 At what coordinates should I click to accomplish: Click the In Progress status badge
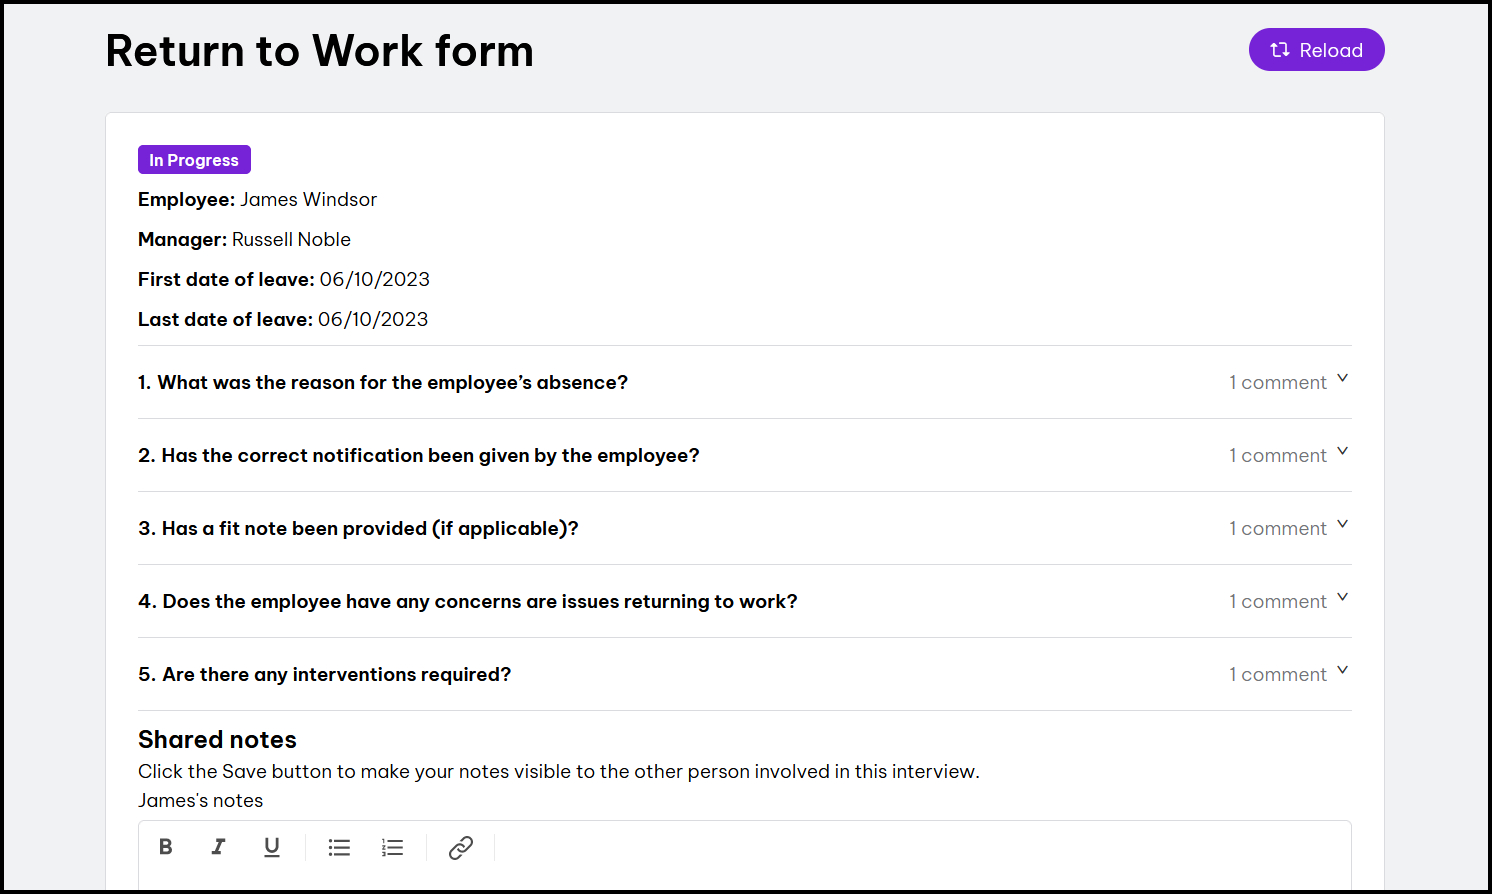point(194,160)
